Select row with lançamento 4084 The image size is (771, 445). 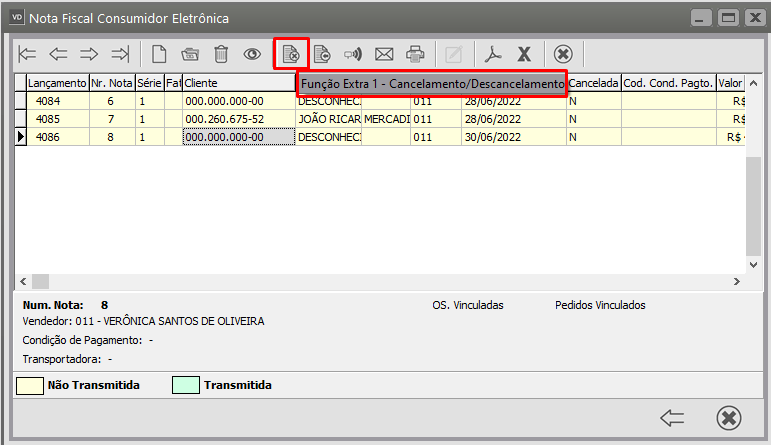click(x=57, y=101)
